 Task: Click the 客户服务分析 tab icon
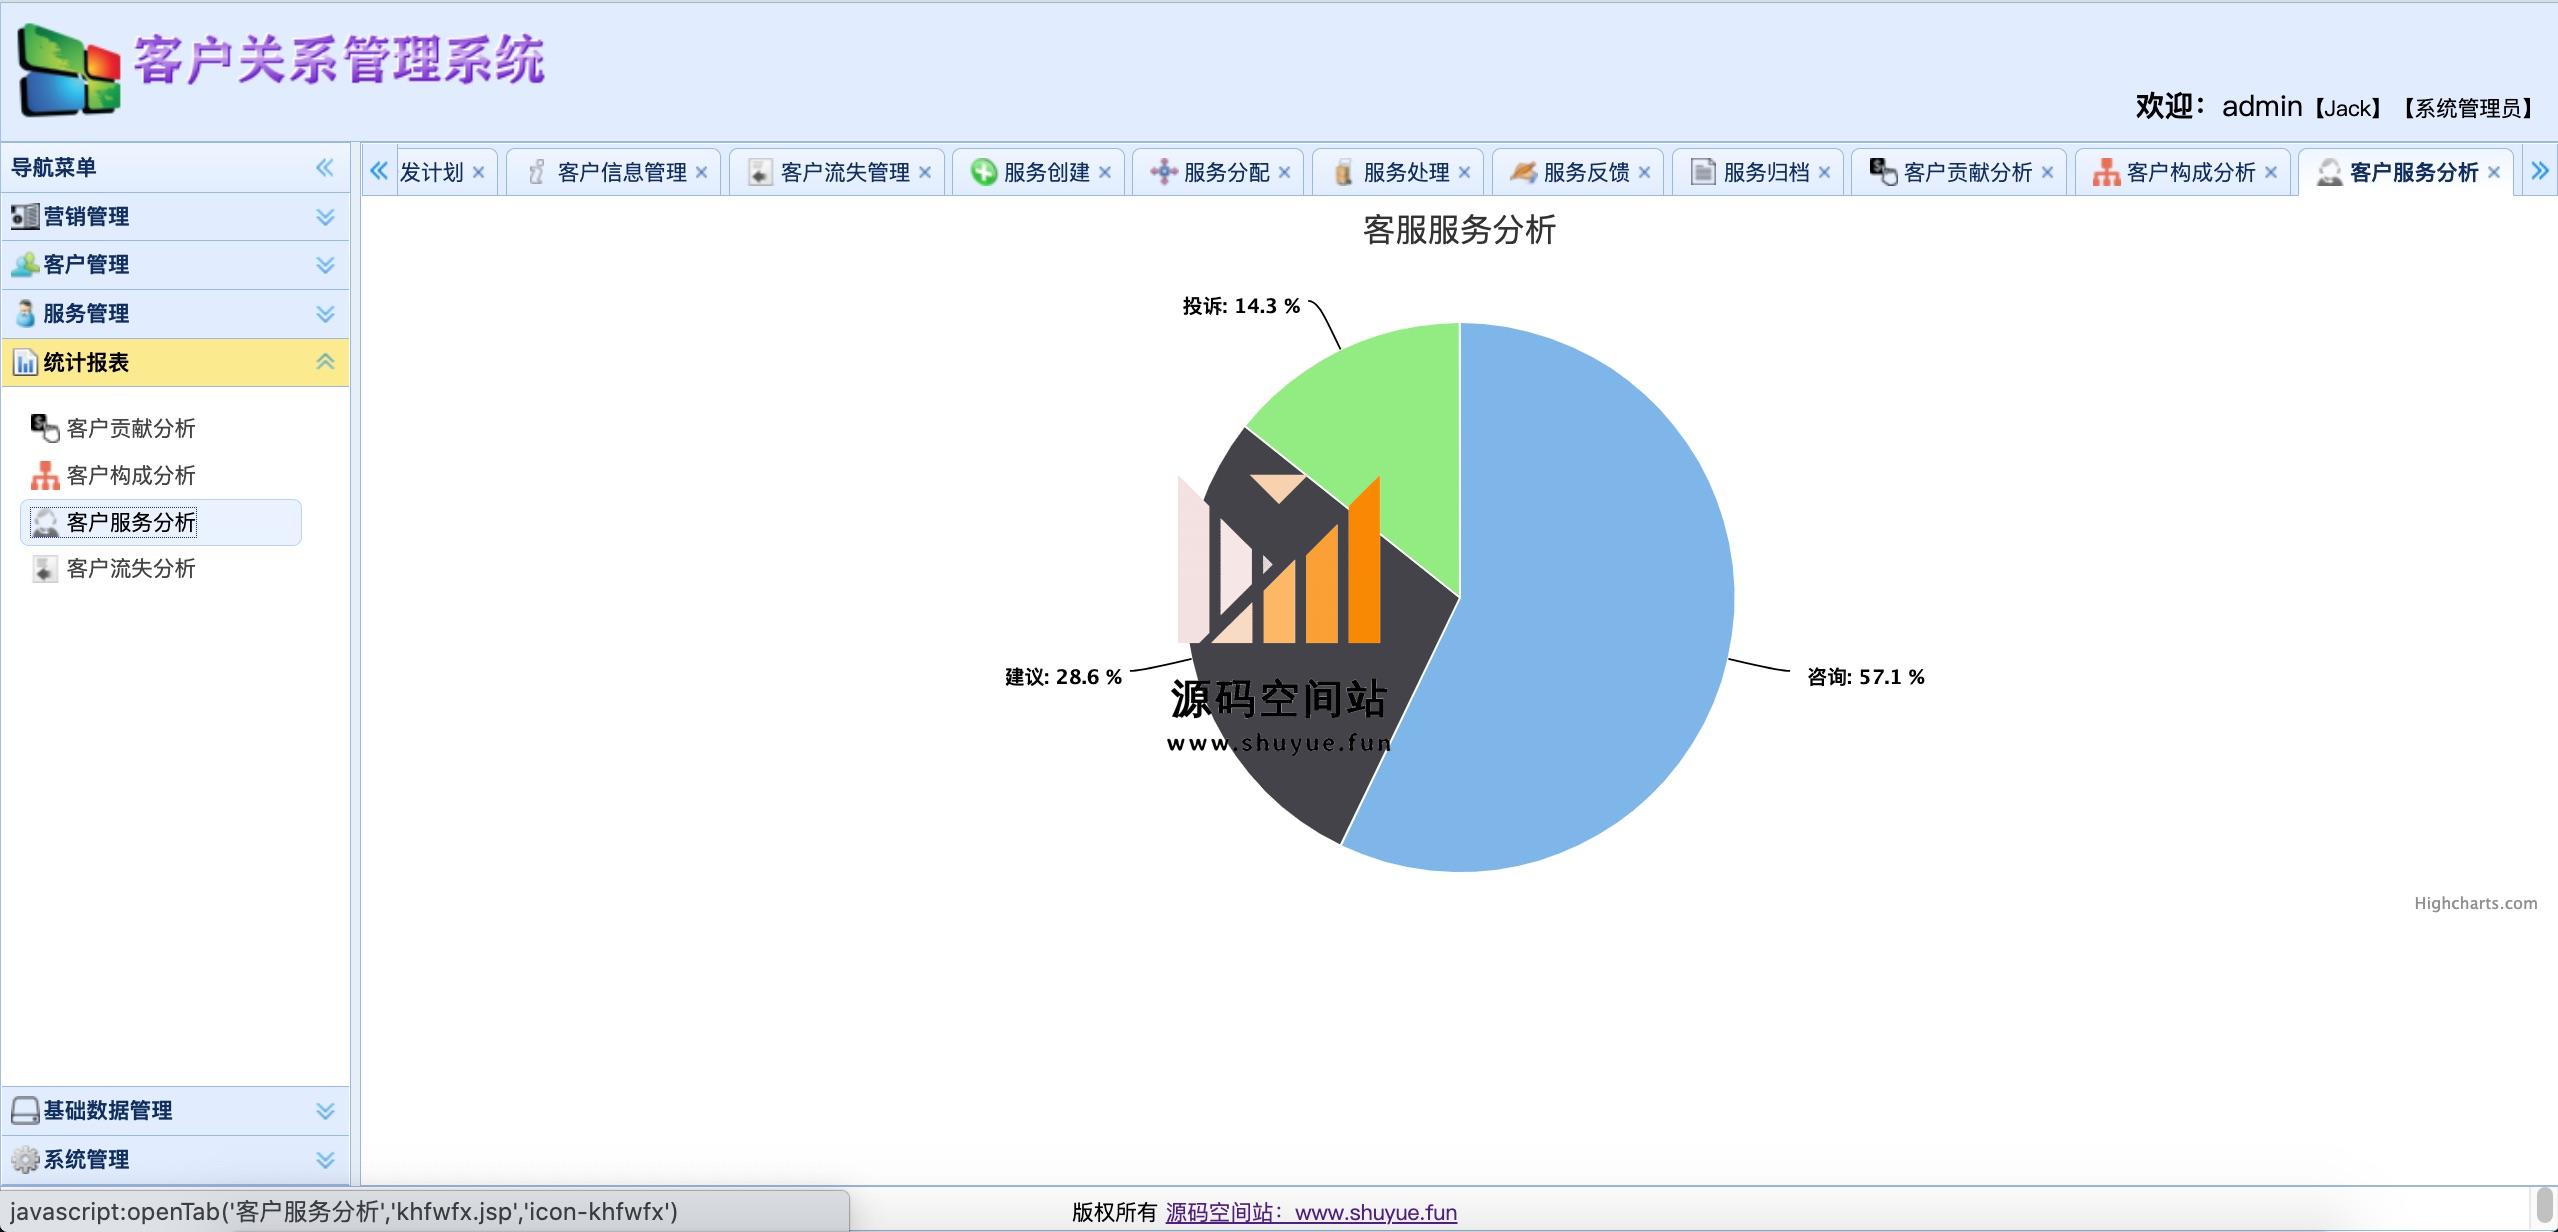[x=2329, y=172]
